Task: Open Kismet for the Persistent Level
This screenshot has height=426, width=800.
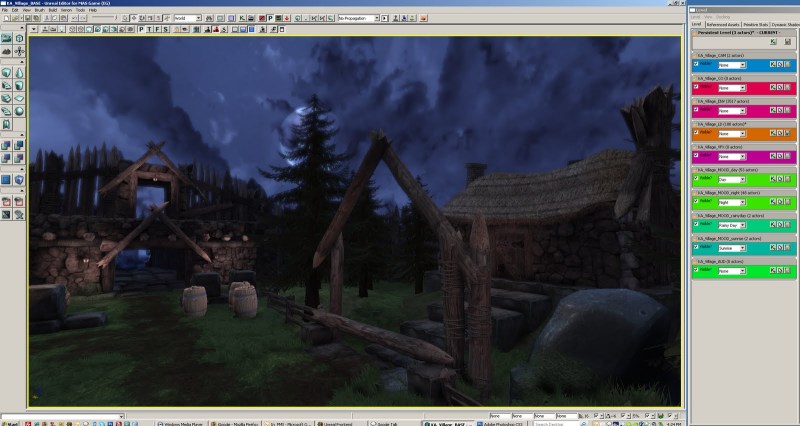Action: 773,42
